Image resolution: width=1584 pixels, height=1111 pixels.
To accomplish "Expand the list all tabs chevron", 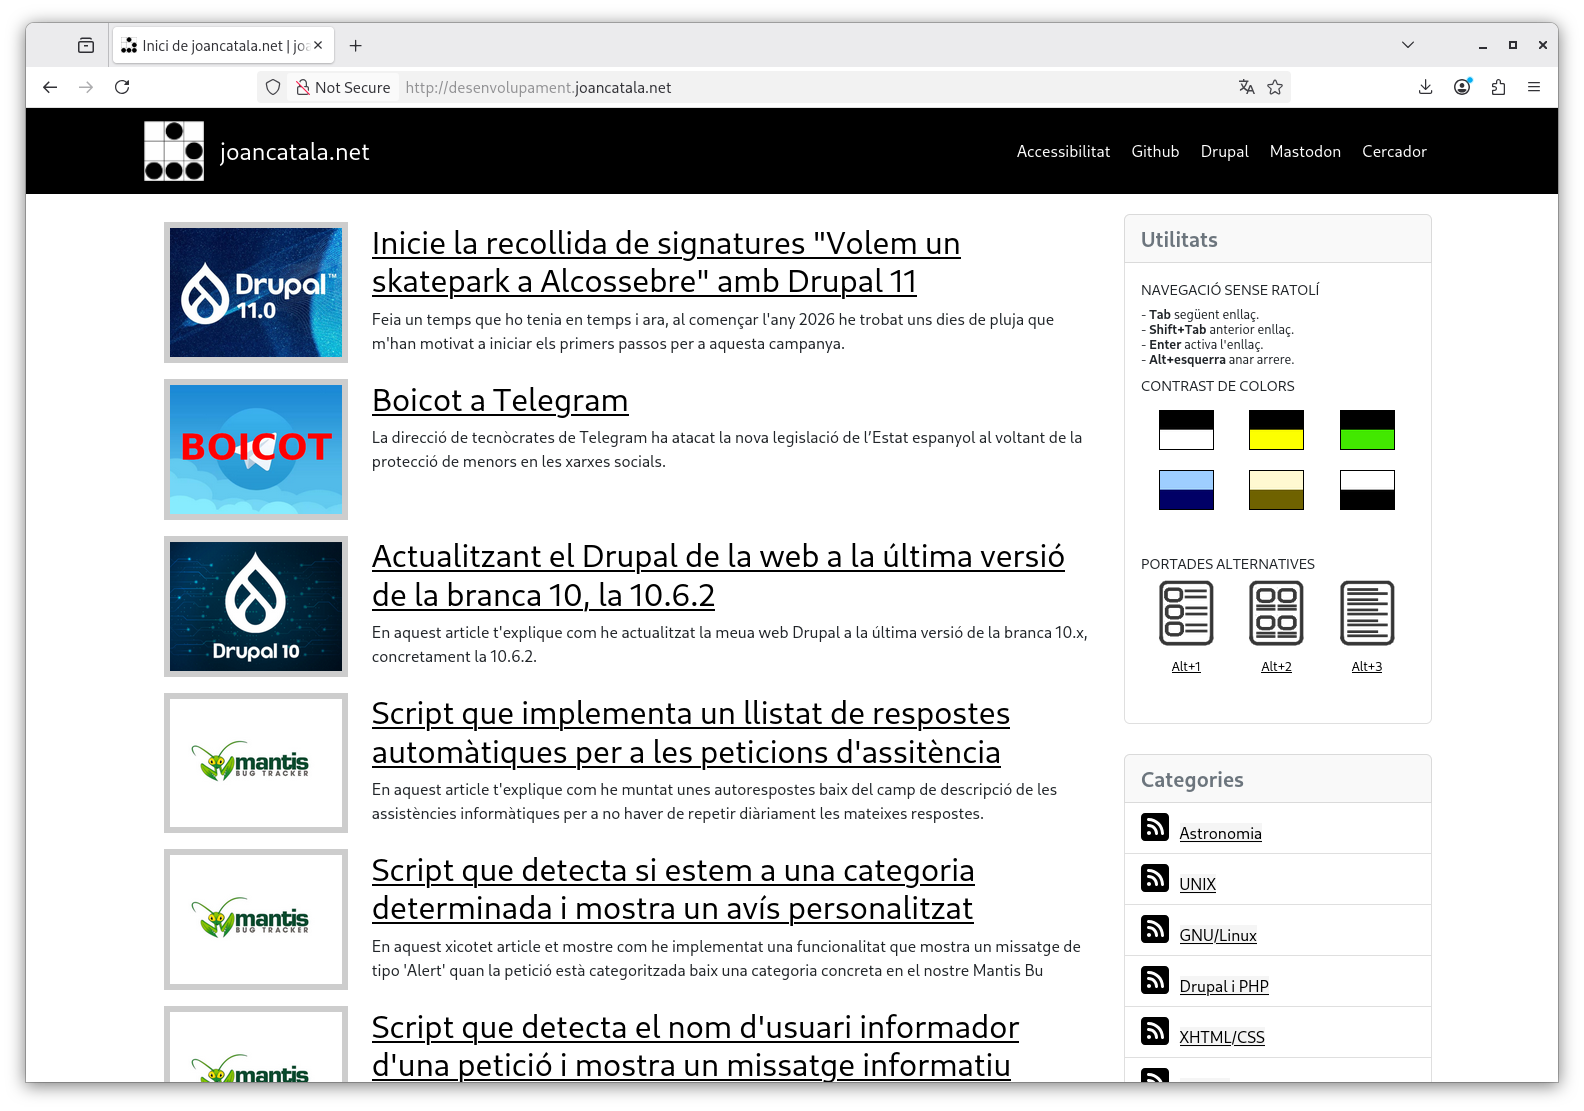I will click(1408, 45).
